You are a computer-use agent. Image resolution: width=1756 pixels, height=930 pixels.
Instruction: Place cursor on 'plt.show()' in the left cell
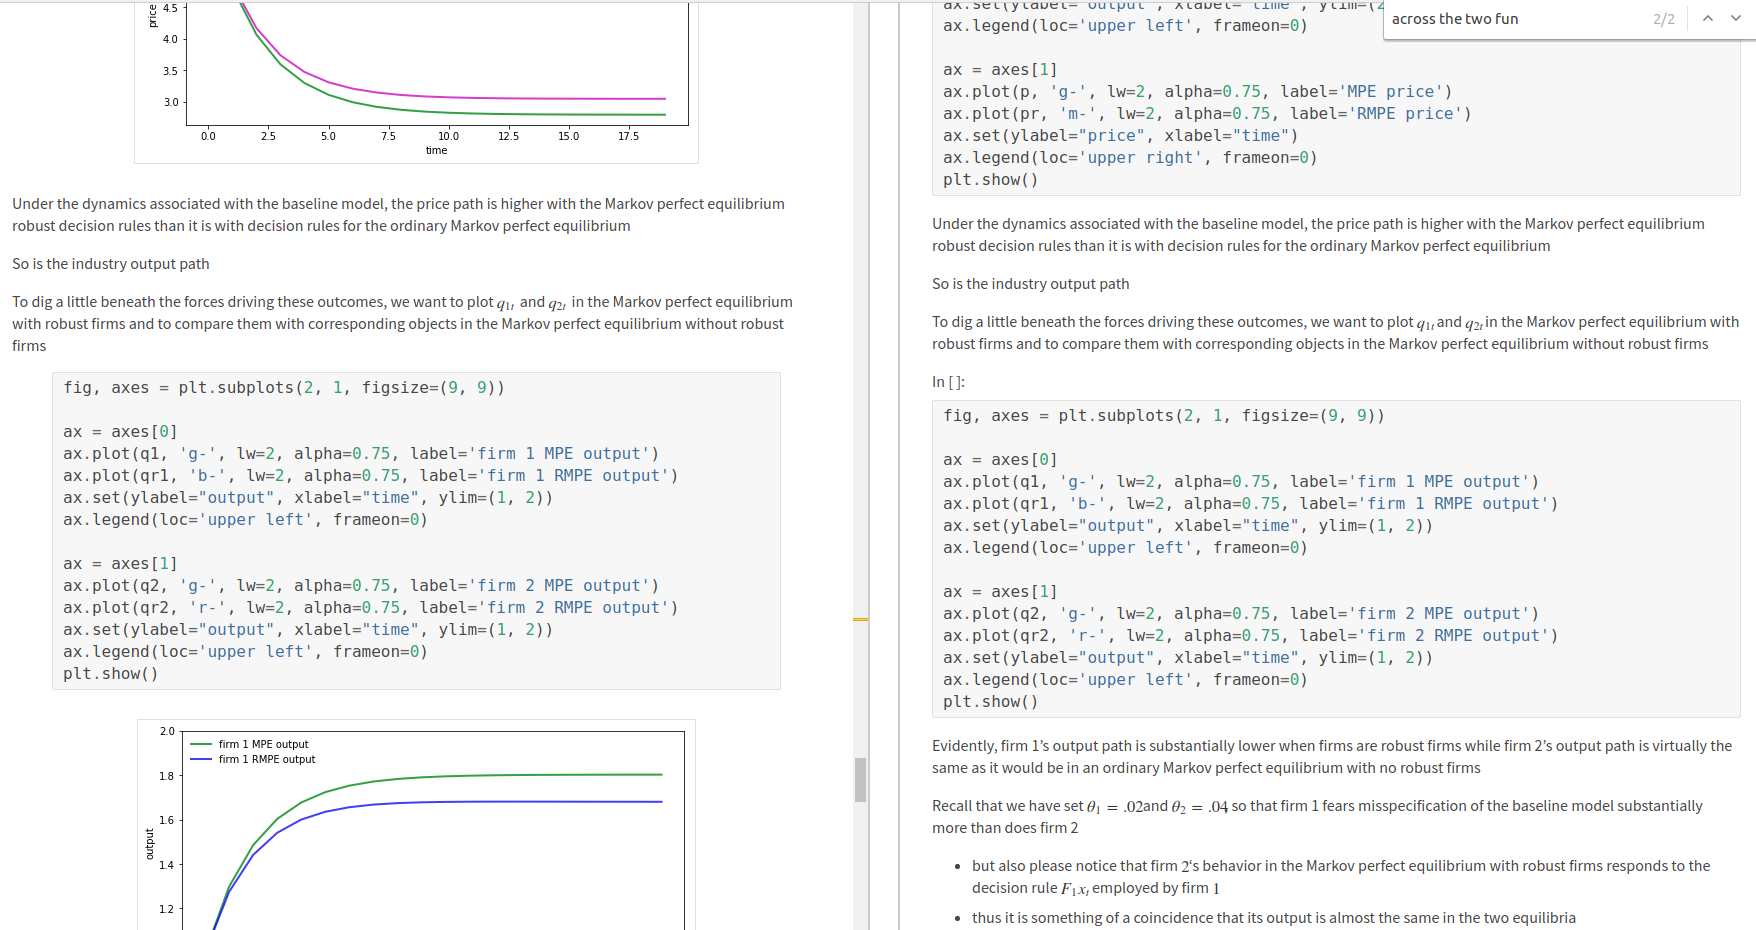[110, 673]
